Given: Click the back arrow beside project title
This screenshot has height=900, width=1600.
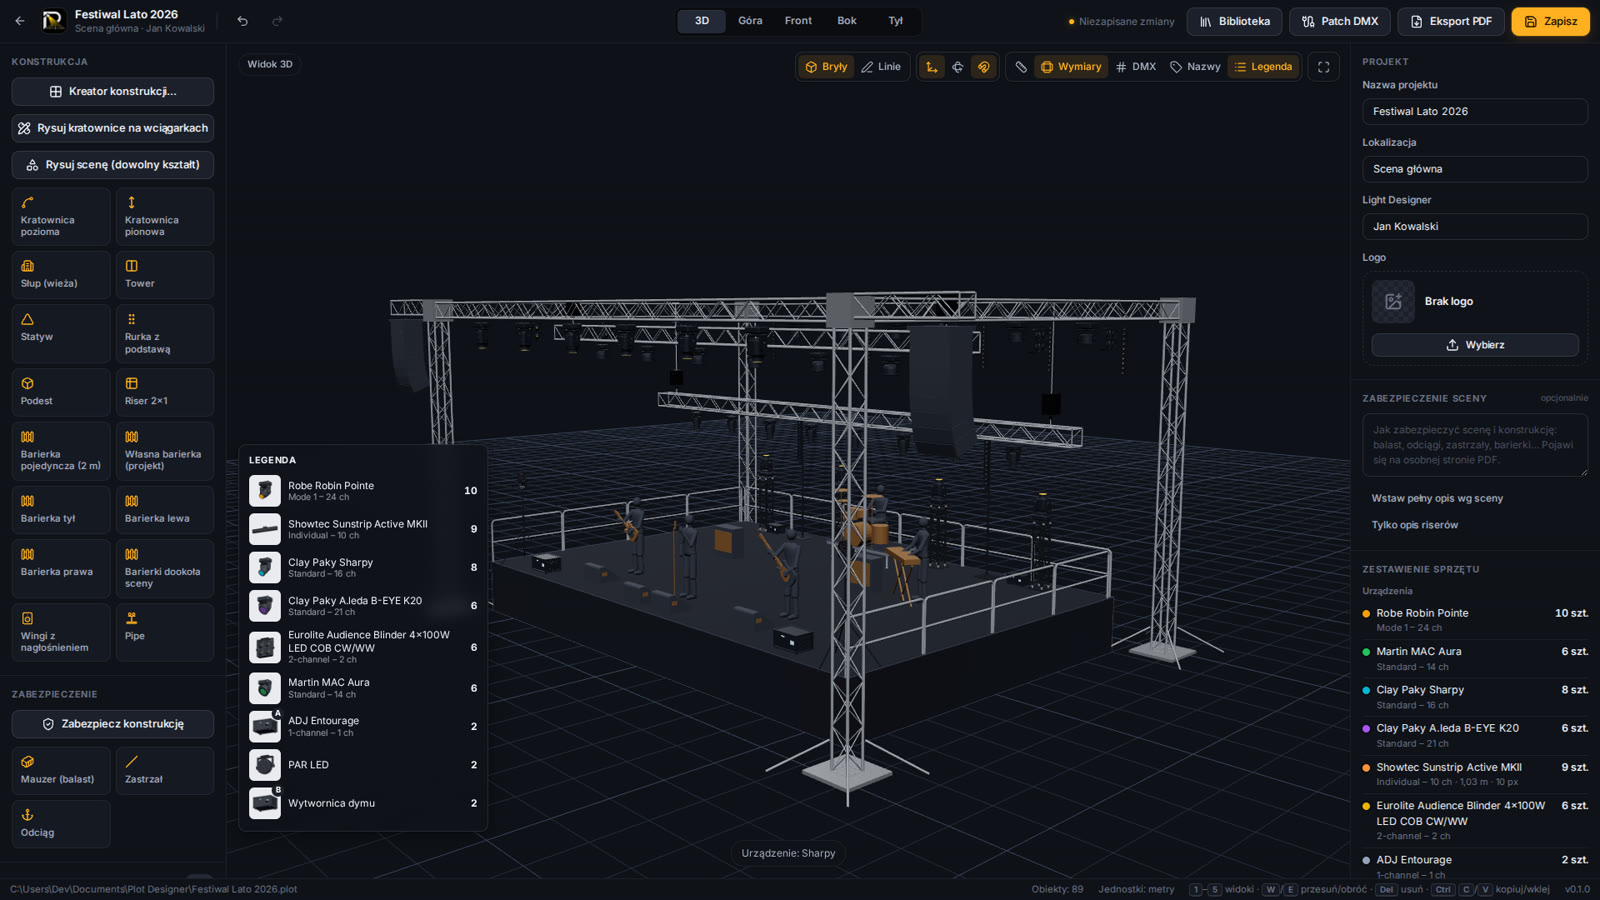Looking at the screenshot, I should (20, 21).
